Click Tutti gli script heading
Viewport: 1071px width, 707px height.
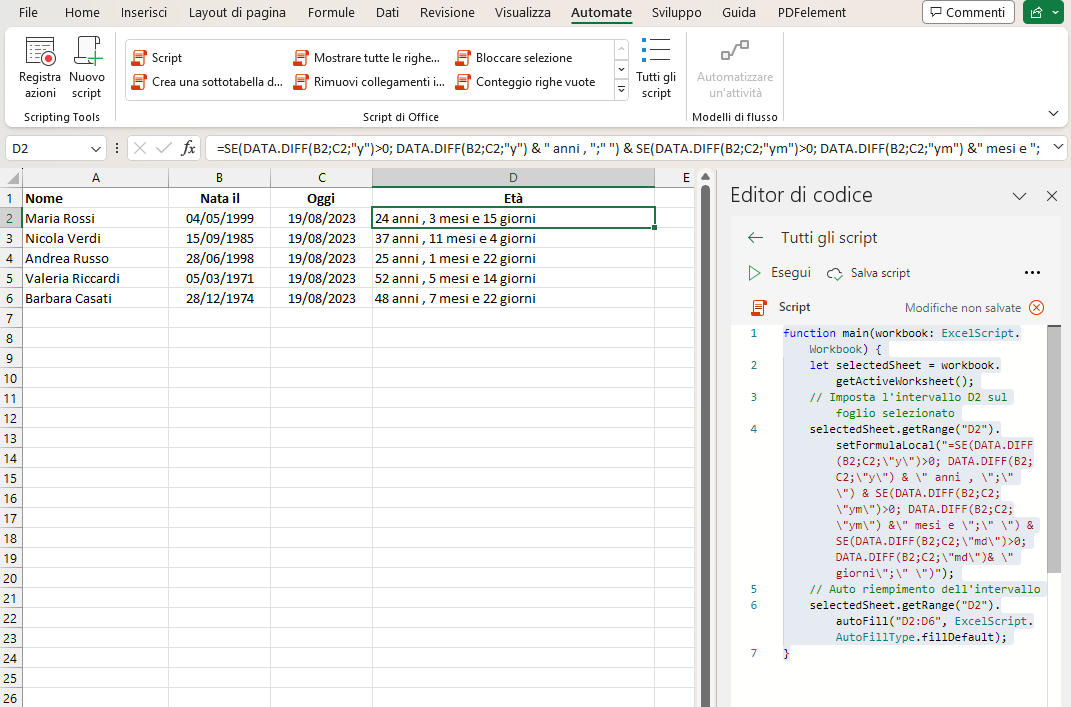(x=829, y=238)
